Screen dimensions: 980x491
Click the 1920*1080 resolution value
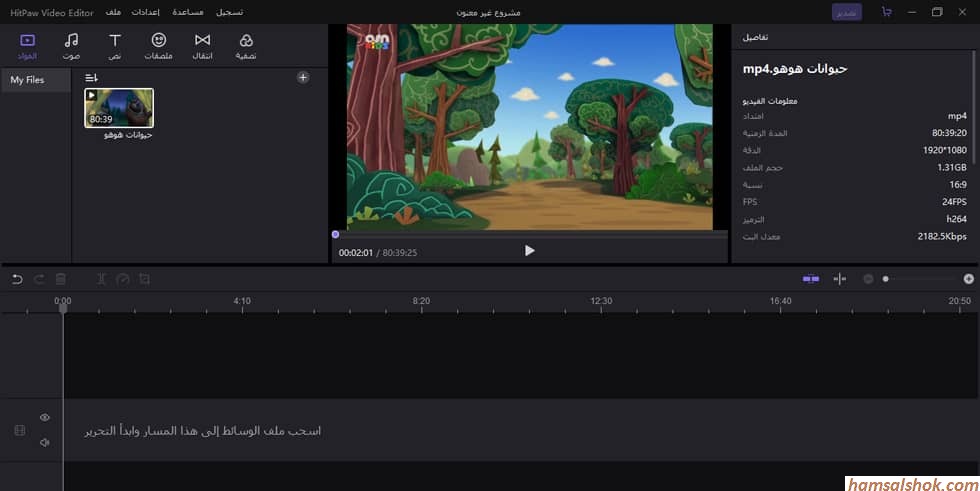944,150
